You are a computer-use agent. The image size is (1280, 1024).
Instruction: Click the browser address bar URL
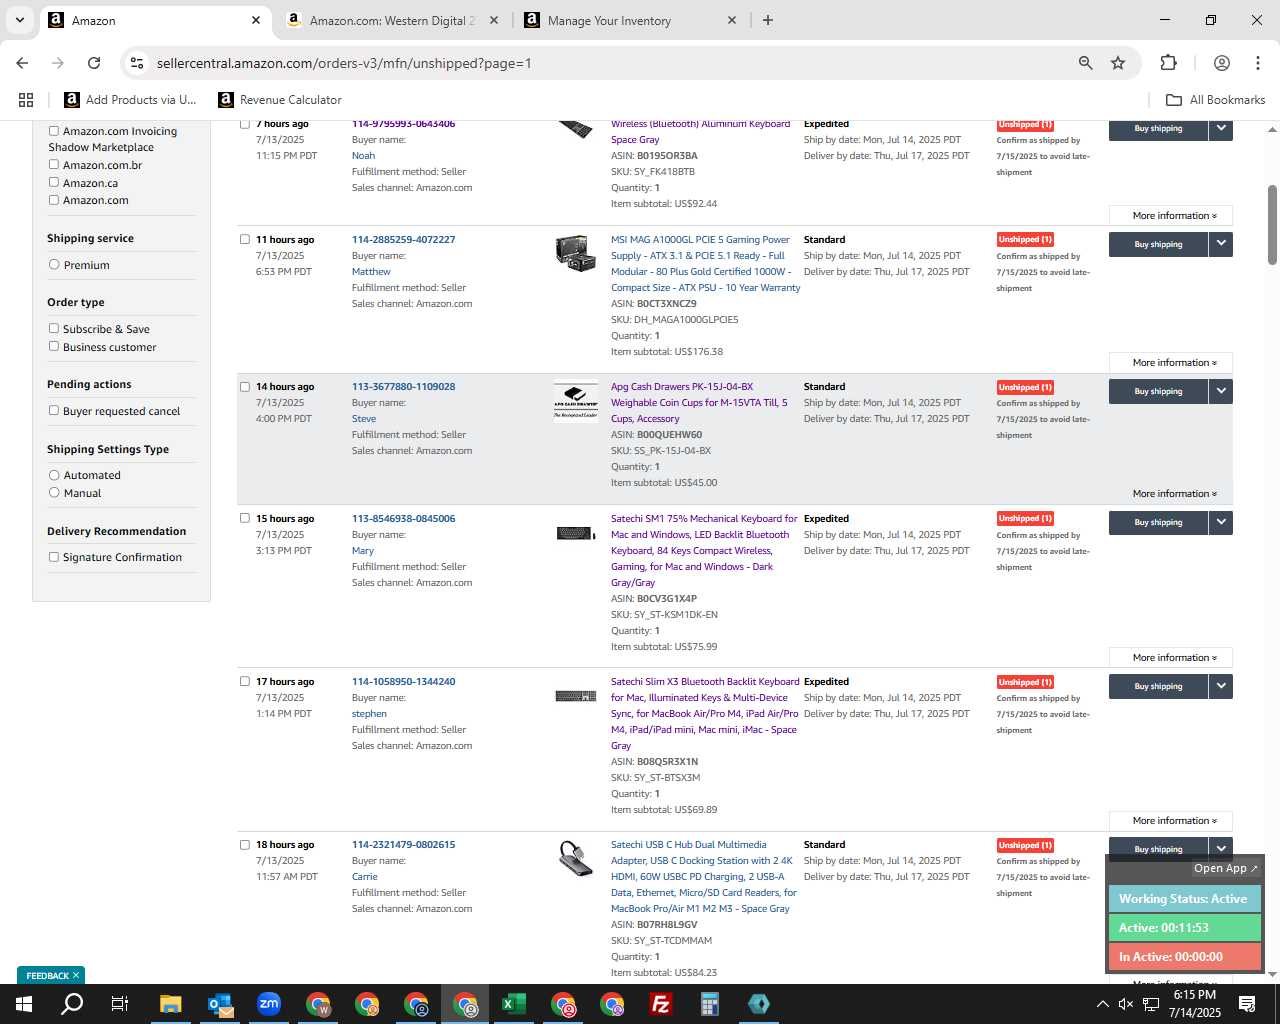344,63
